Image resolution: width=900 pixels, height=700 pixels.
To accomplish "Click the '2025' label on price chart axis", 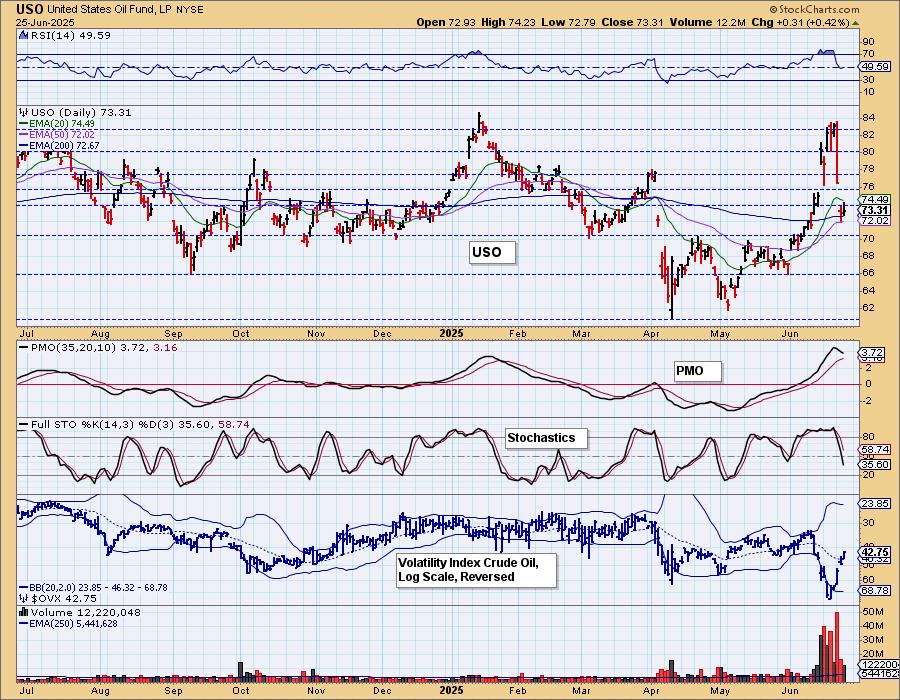I will coord(451,333).
